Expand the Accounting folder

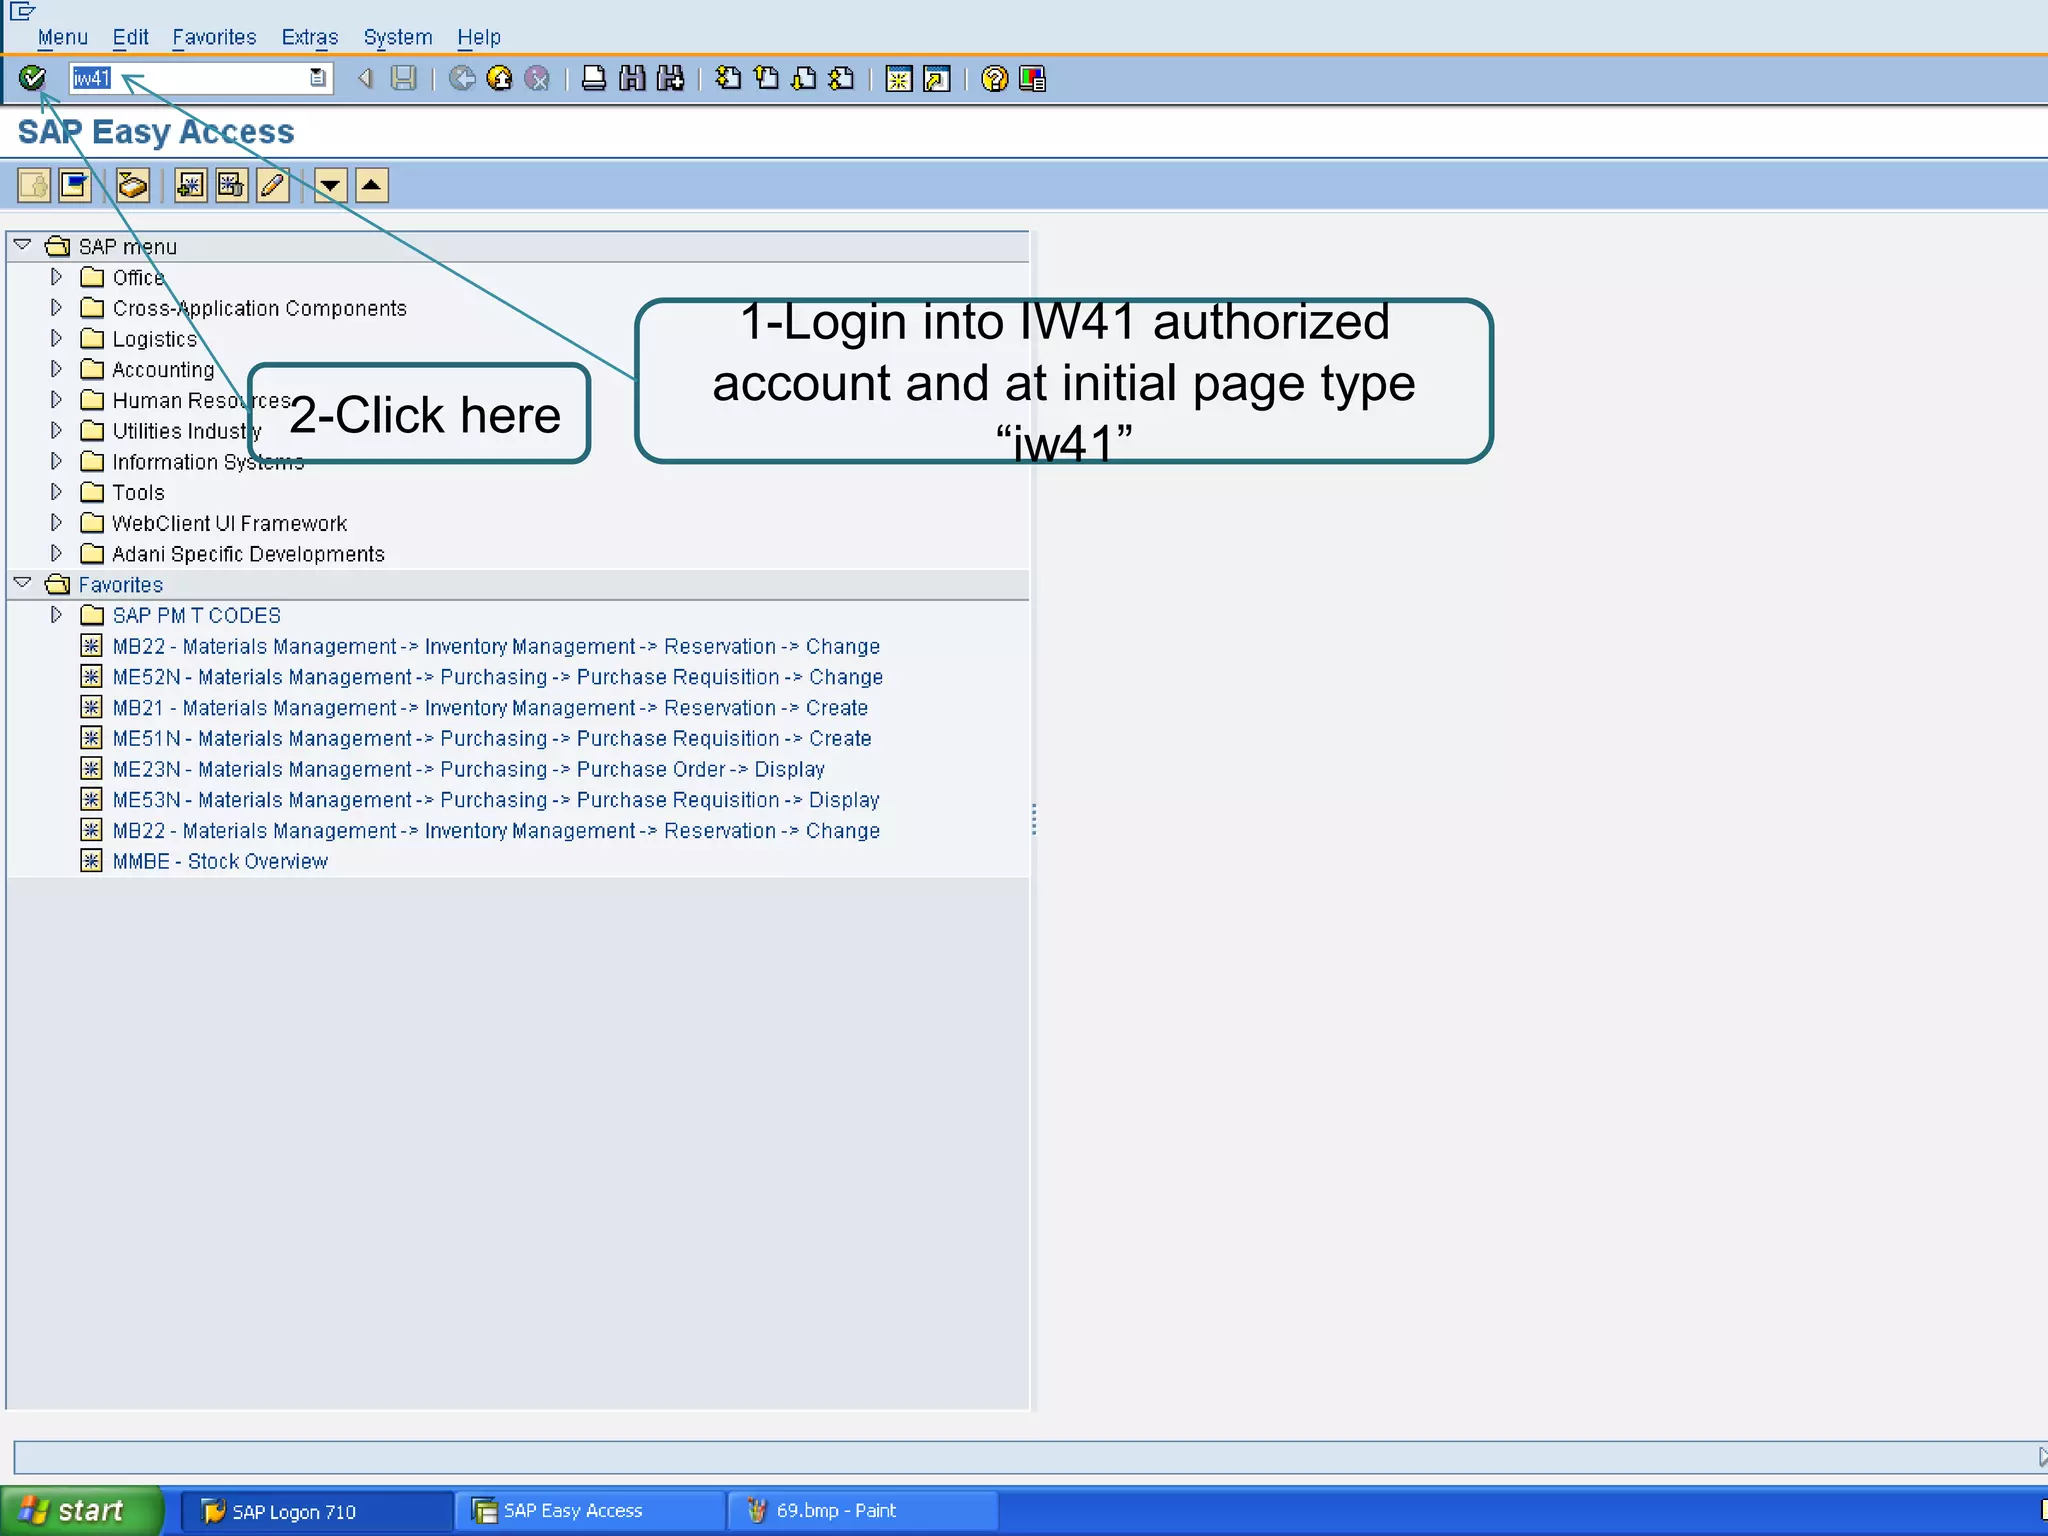pos(56,369)
